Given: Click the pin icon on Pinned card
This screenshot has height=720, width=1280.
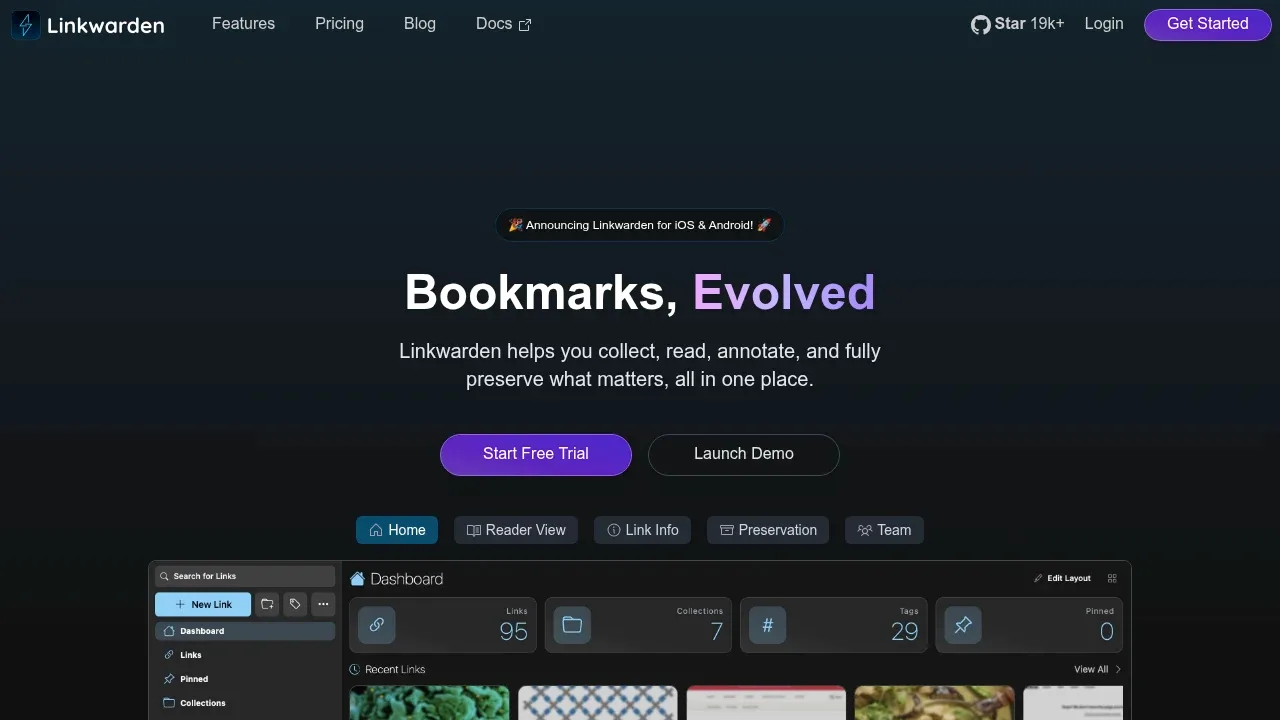Looking at the screenshot, I should point(963,625).
